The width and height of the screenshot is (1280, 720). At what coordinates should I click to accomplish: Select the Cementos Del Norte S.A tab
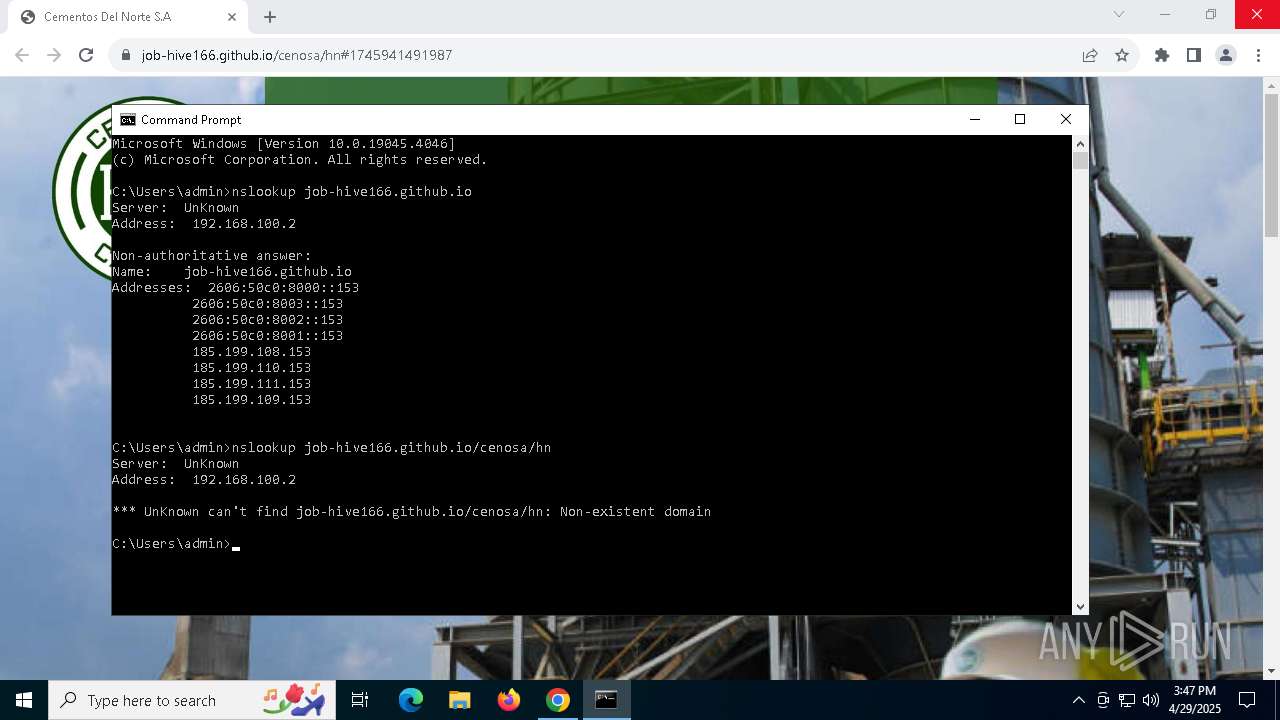pyautogui.click(x=127, y=17)
